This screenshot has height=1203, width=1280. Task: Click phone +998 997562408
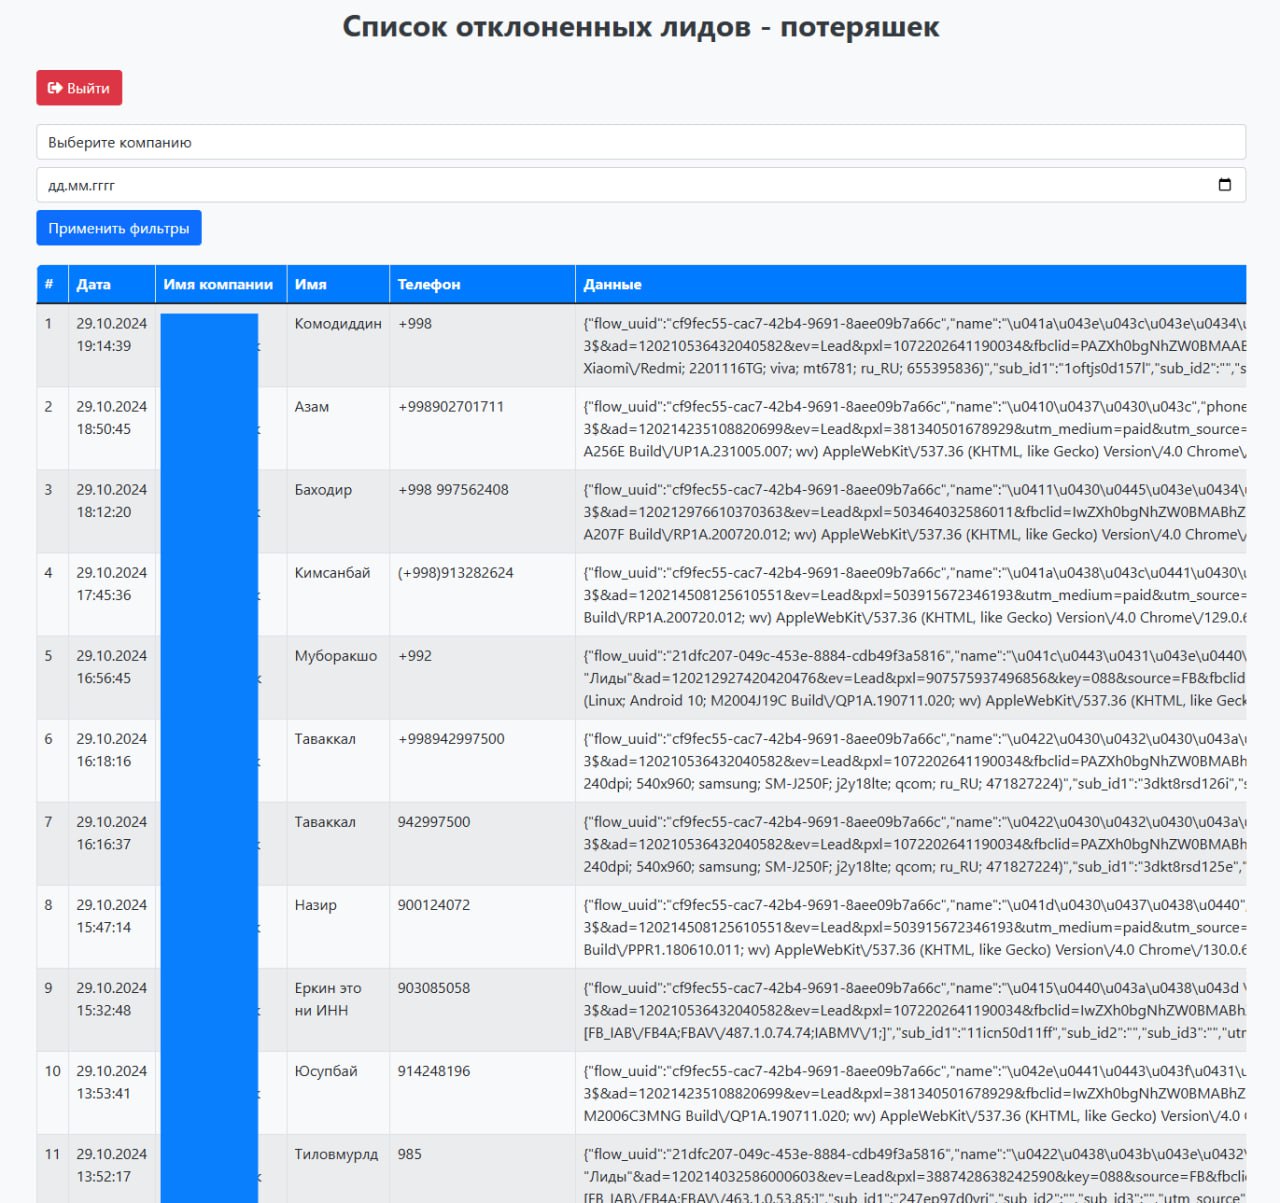[453, 489]
